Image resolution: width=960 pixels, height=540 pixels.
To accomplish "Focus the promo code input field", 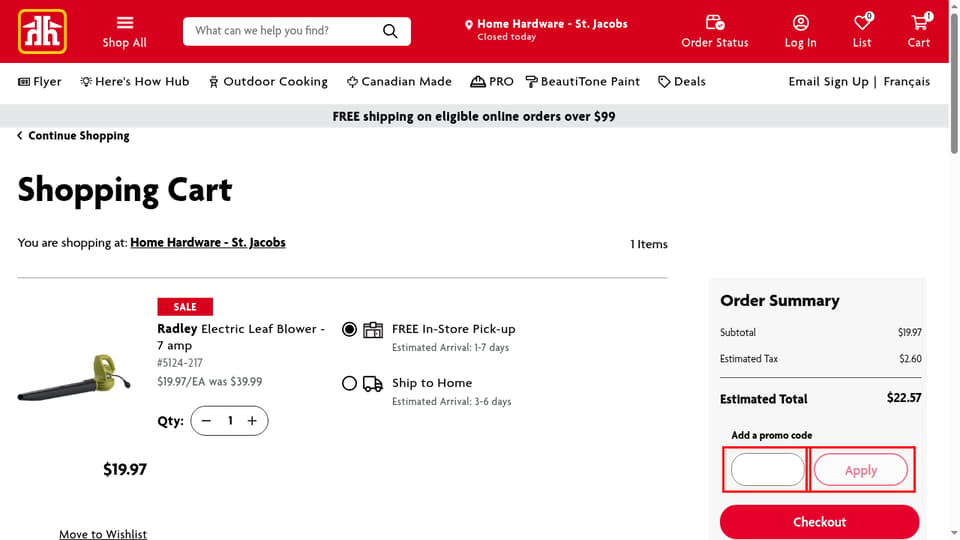I will [x=767, y=470].
